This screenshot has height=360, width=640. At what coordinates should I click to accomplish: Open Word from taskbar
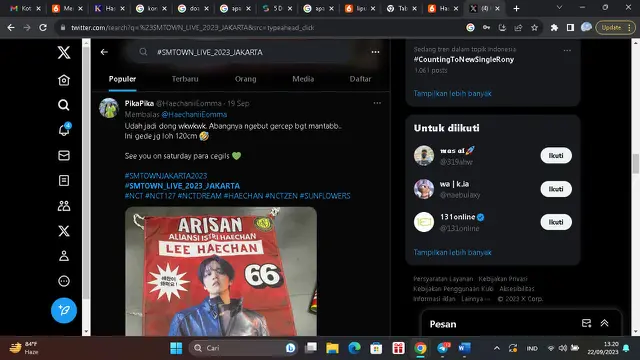(x=464, y=348)
